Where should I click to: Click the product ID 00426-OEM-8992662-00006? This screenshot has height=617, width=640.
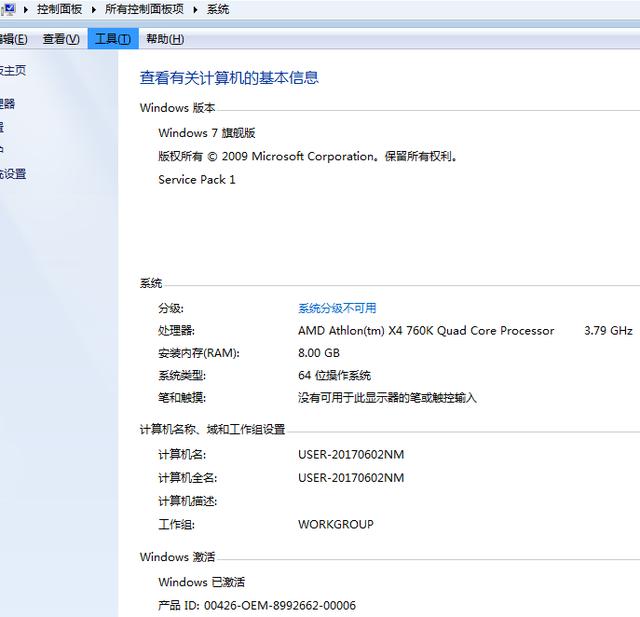(279, 605)
